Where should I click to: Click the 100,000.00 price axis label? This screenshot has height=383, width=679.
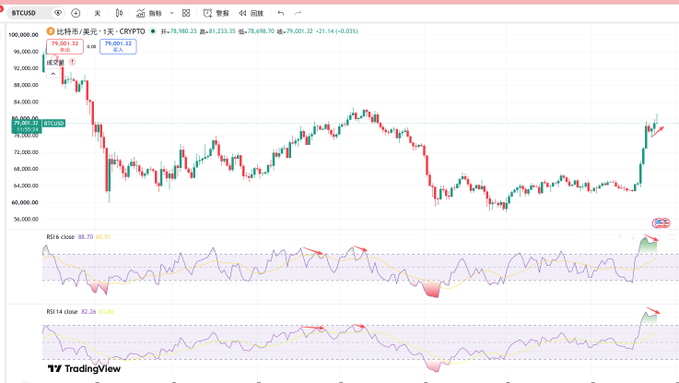24,35
